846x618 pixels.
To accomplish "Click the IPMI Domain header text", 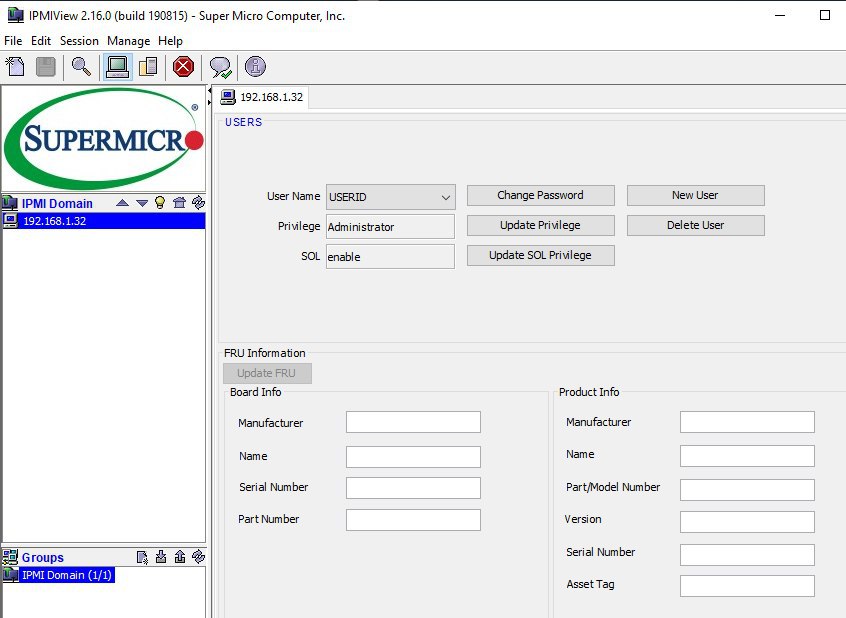I will (x=57, y=203).
